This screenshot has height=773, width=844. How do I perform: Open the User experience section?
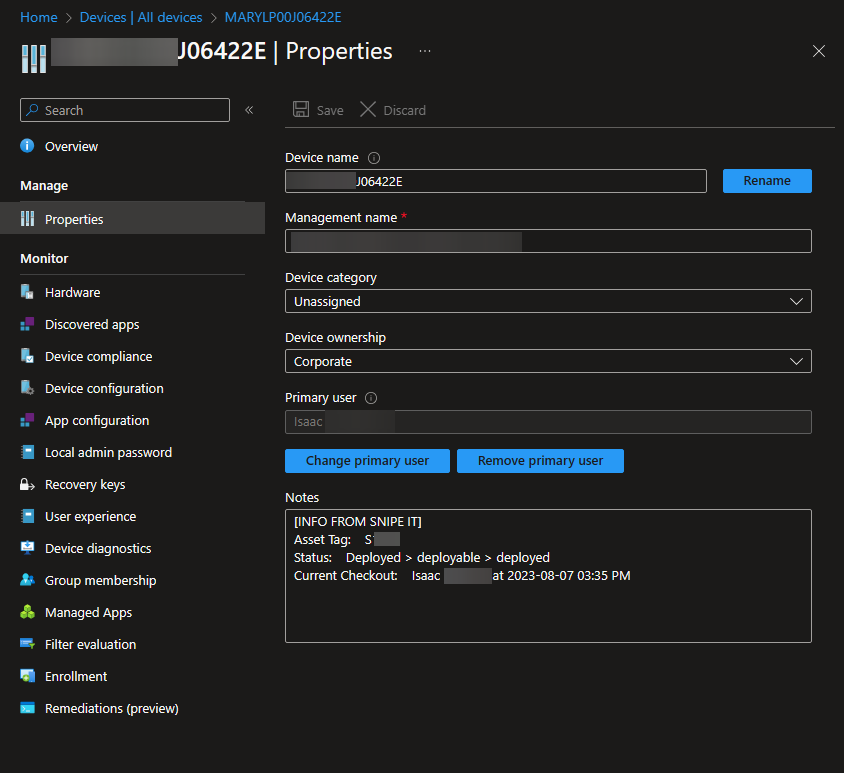91,516
